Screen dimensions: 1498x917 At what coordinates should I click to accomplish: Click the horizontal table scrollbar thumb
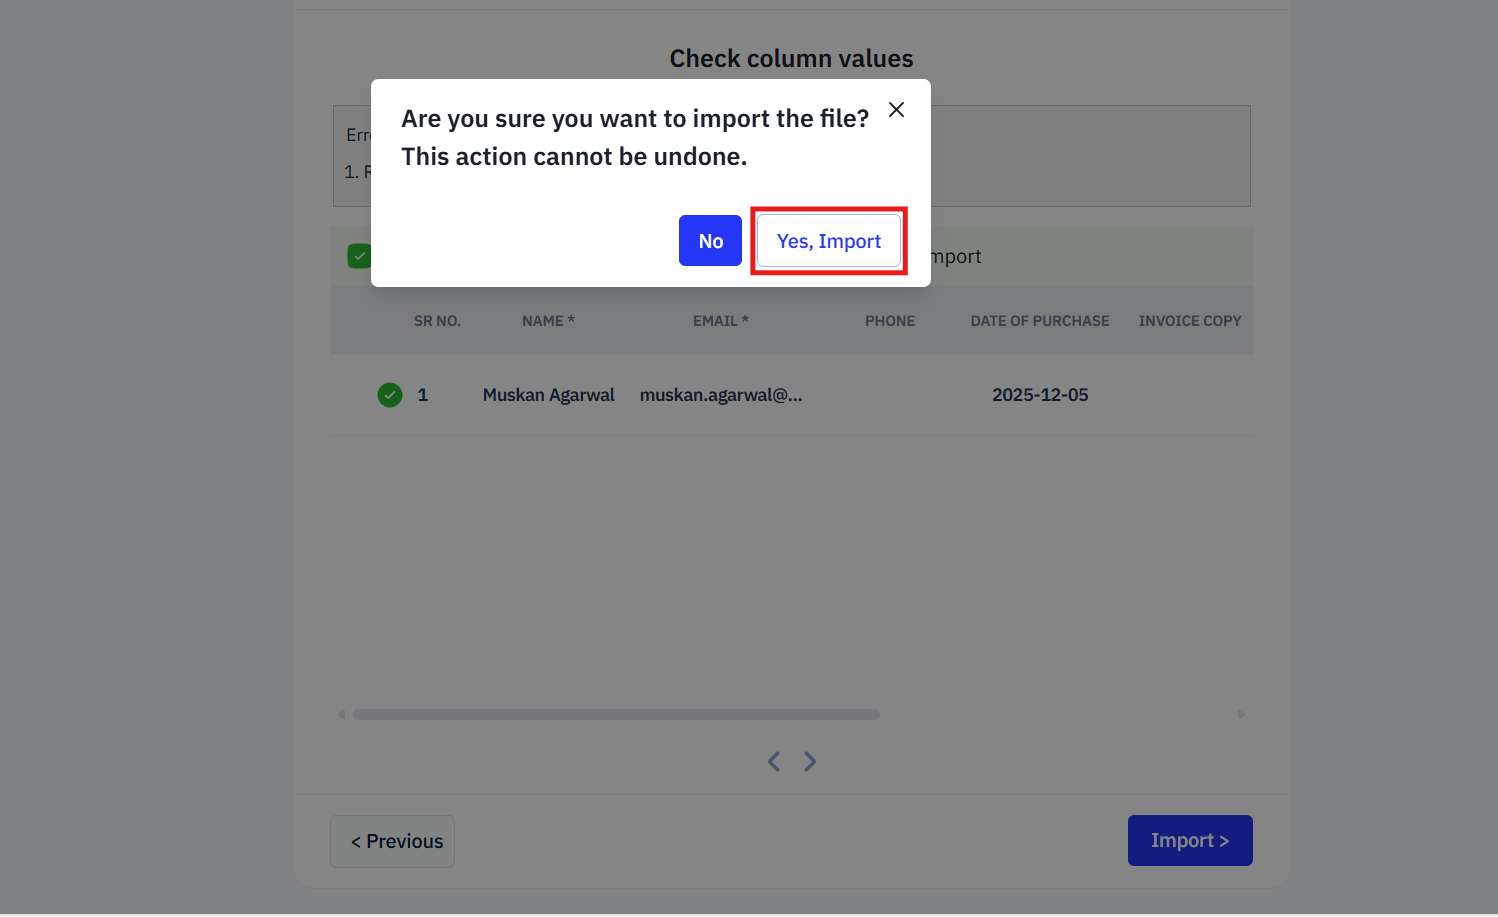[x=616, y=715]
